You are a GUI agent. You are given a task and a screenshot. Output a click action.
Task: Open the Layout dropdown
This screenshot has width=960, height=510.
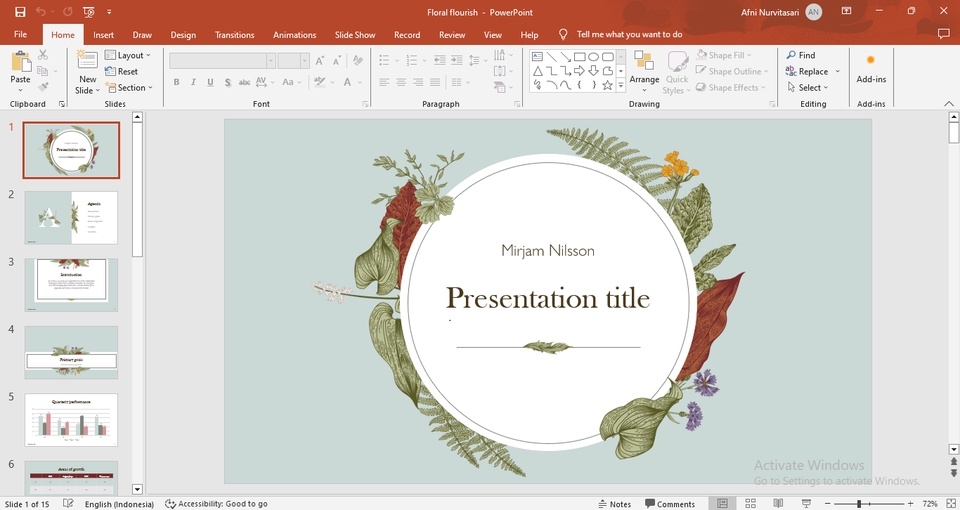(128, 55)
